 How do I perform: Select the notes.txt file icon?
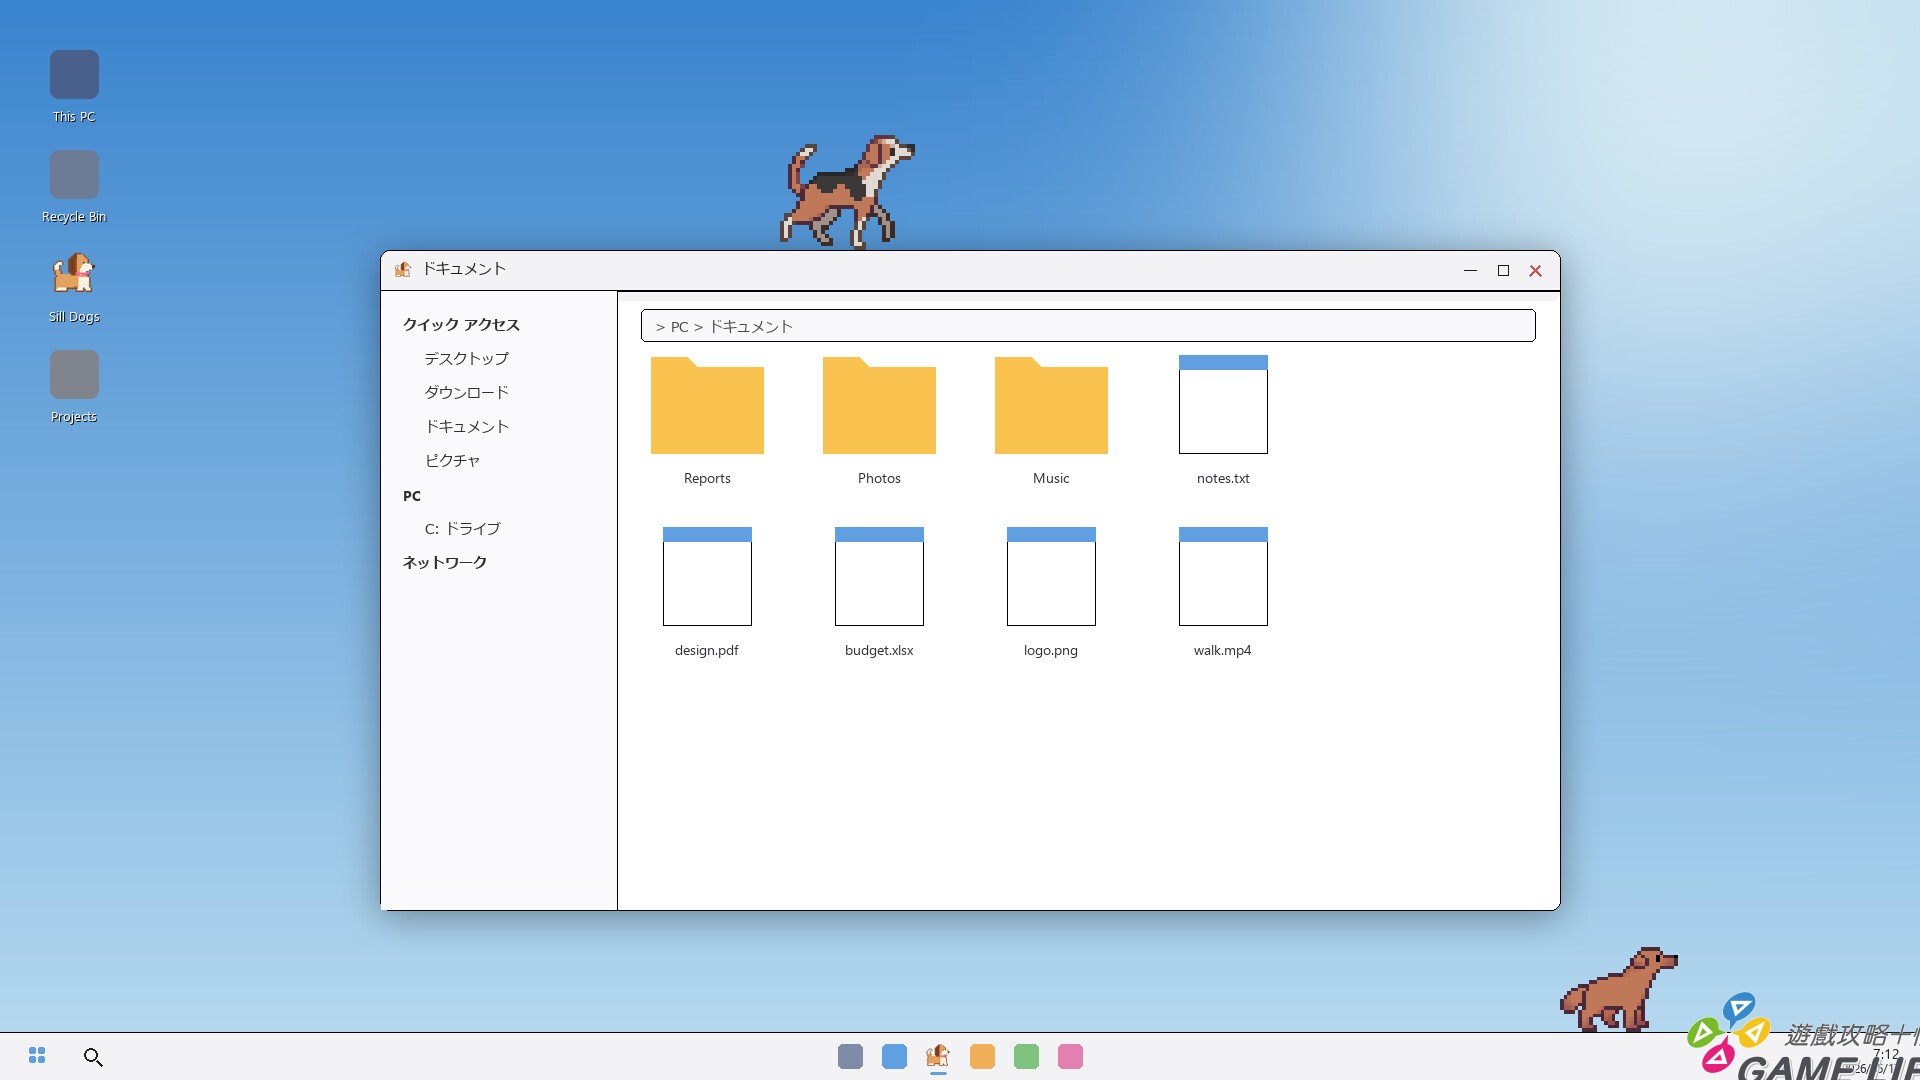(1223, 404)
